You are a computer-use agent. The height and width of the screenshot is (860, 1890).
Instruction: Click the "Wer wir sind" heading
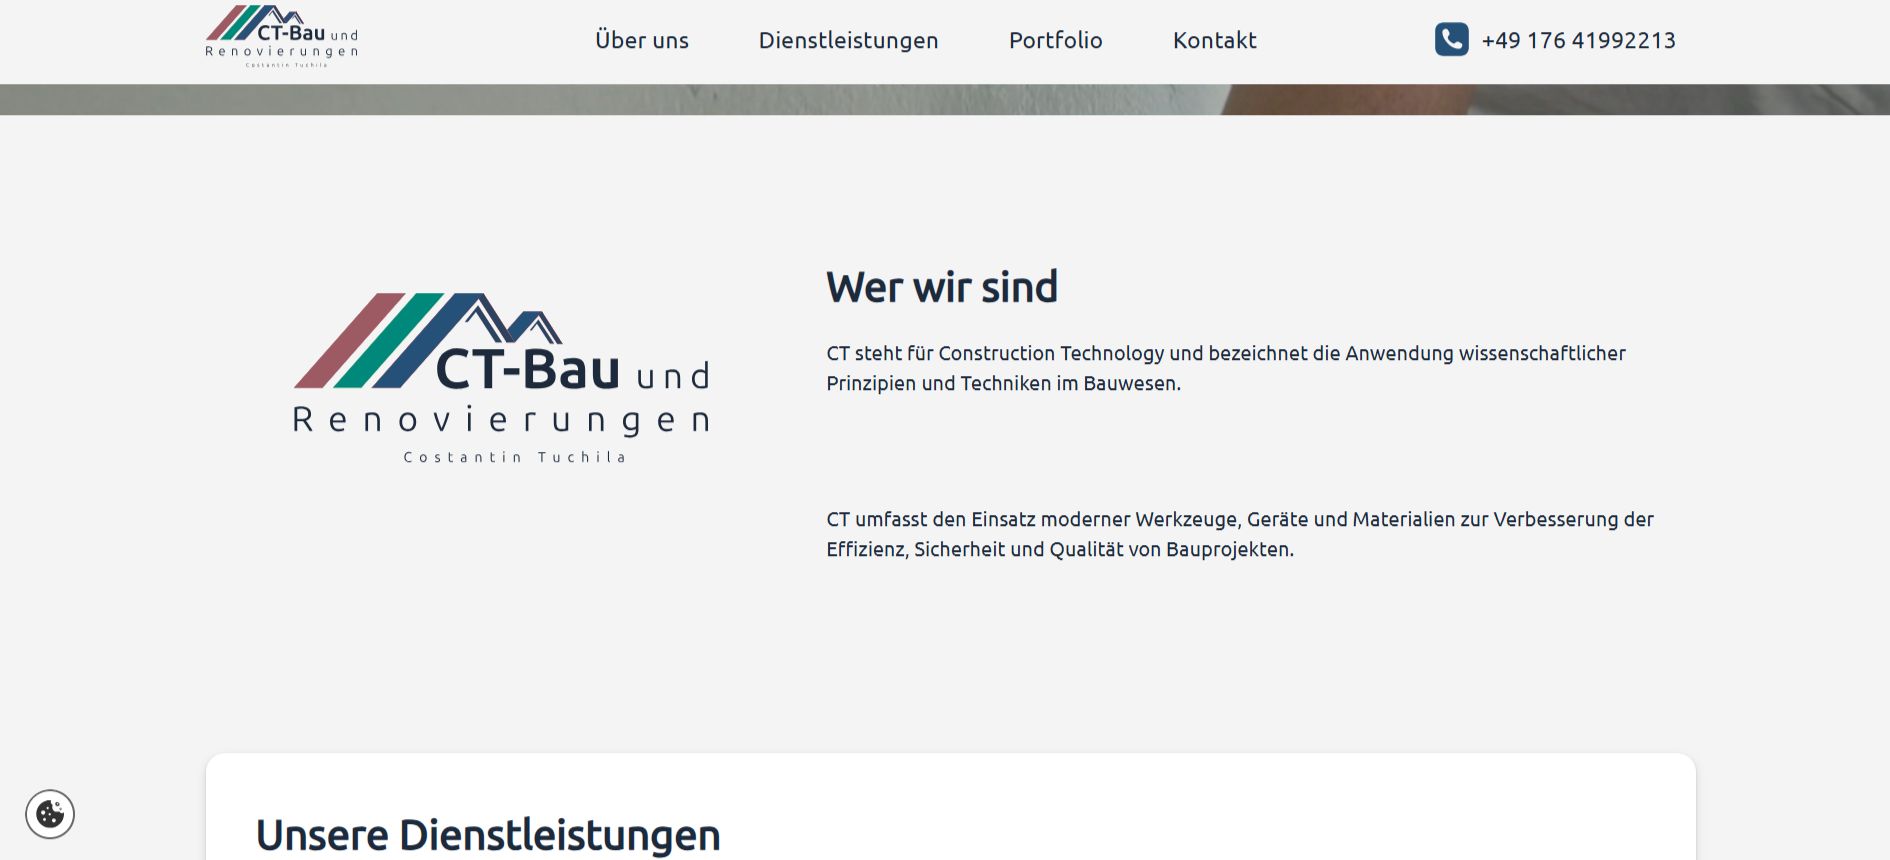pos(941,288)
